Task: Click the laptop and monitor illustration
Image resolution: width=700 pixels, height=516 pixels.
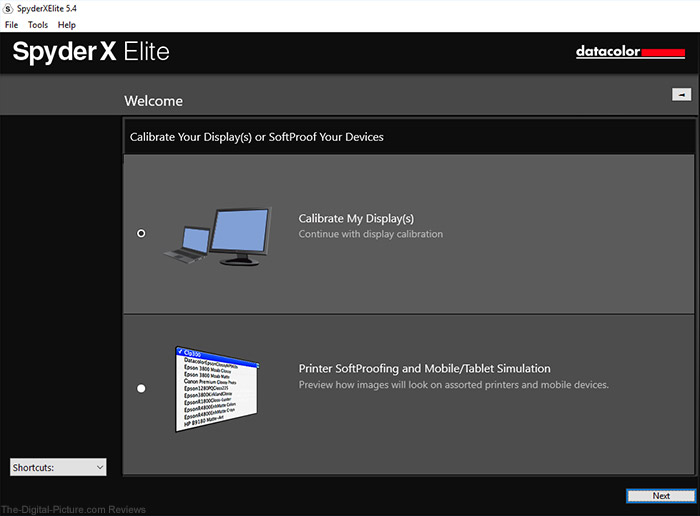Action: point(217,236)
